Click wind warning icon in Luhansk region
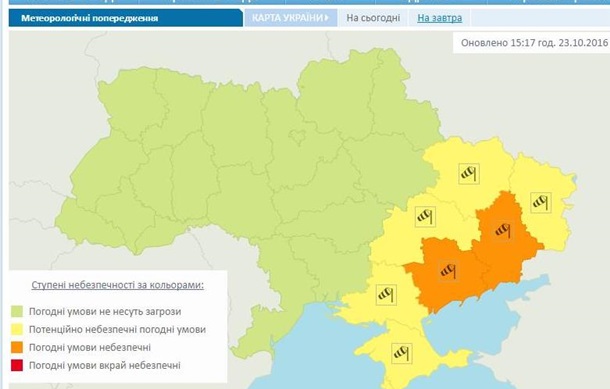The height and width of the screenshot is (389, 610). (x=541, y=202)
